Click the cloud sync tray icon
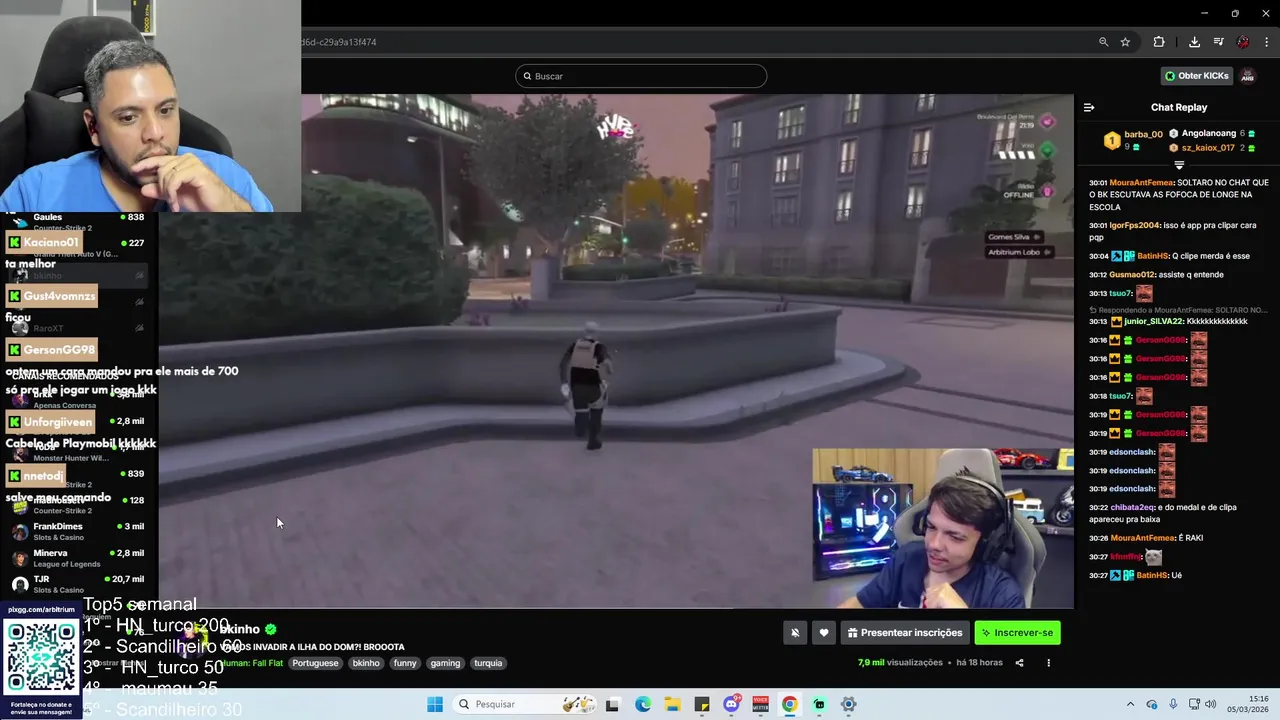The image size is (1280, 720). coord(1152,704)
